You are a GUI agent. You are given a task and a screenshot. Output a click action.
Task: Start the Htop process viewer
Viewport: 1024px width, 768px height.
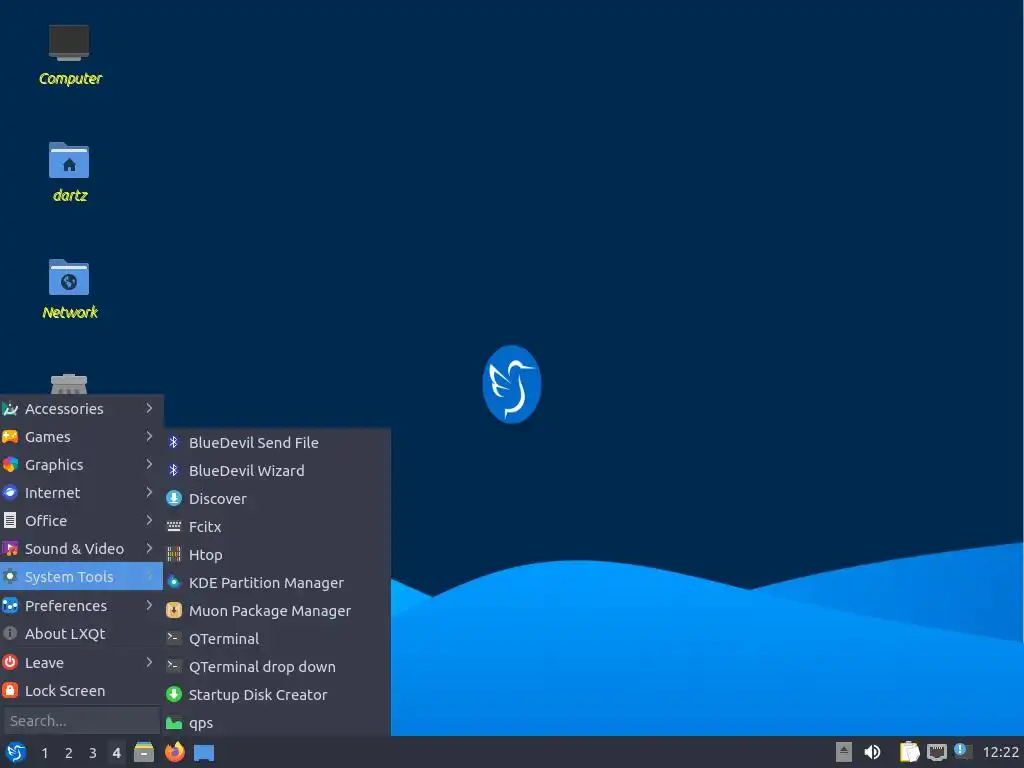pyautogui.click(x=278, y=555)
